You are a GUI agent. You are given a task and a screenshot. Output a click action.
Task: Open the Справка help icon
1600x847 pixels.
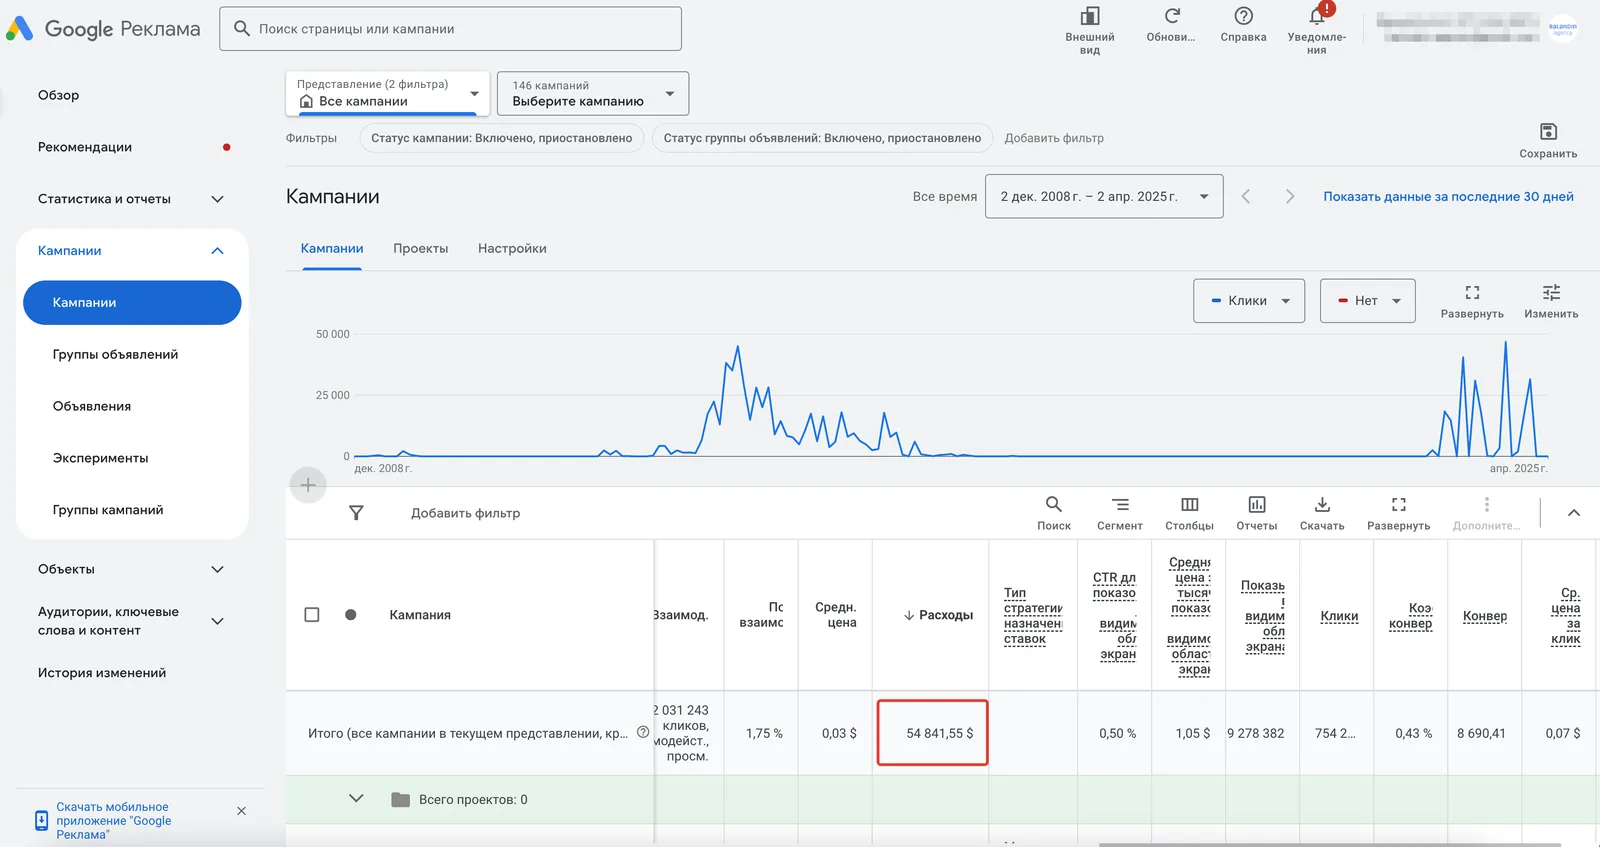point(1243,16)
